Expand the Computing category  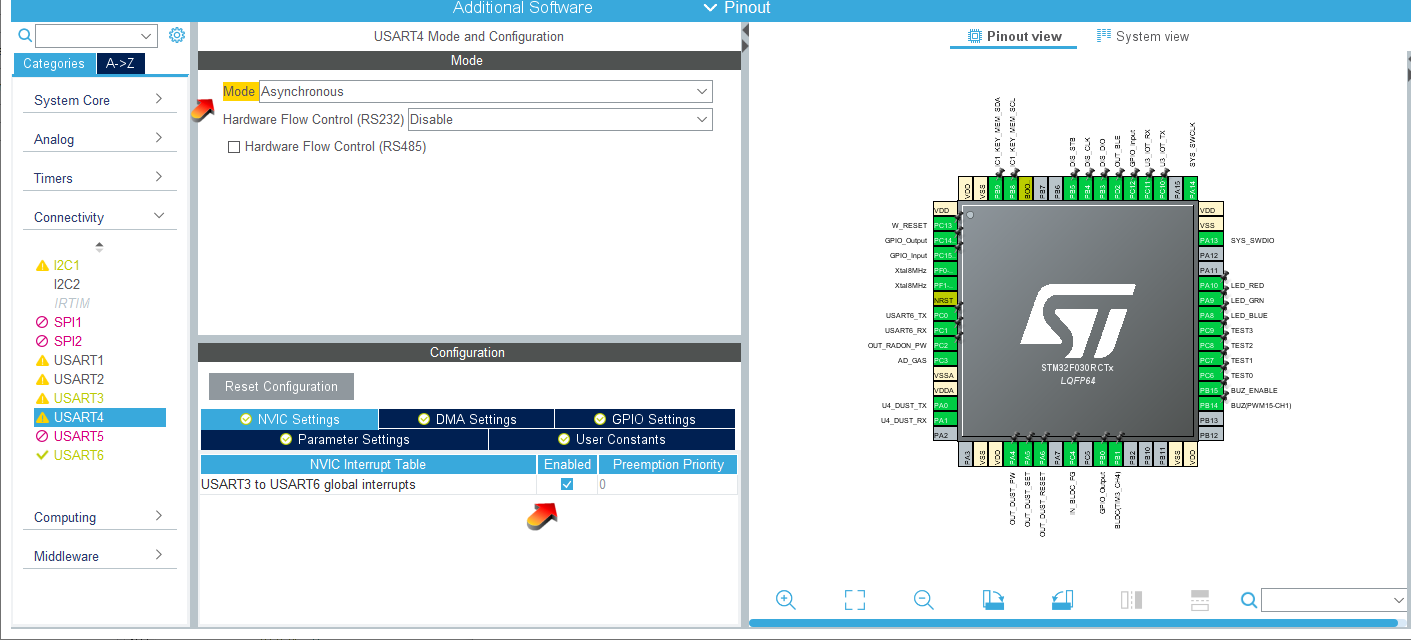(98, 517)
